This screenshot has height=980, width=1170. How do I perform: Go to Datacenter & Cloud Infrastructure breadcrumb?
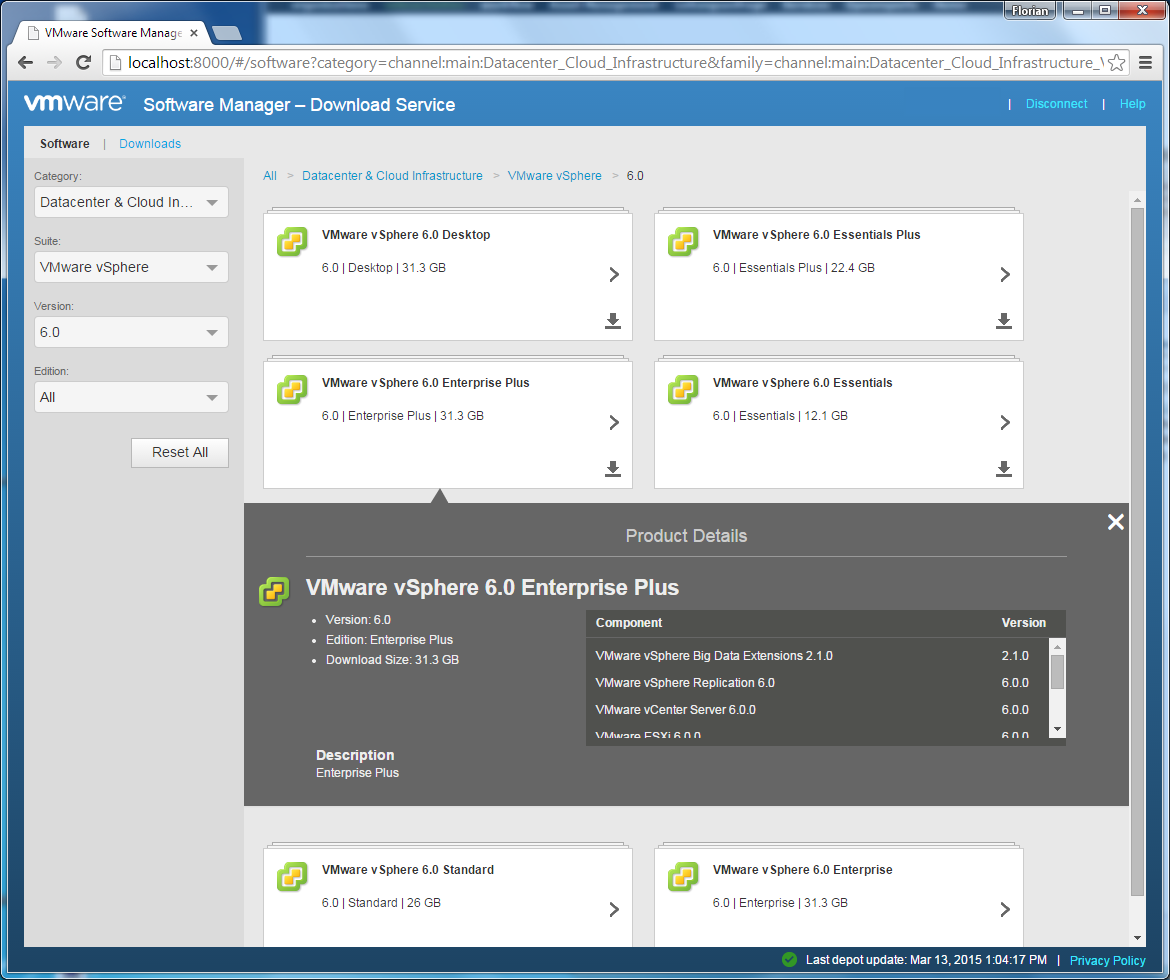pos(392,175)
